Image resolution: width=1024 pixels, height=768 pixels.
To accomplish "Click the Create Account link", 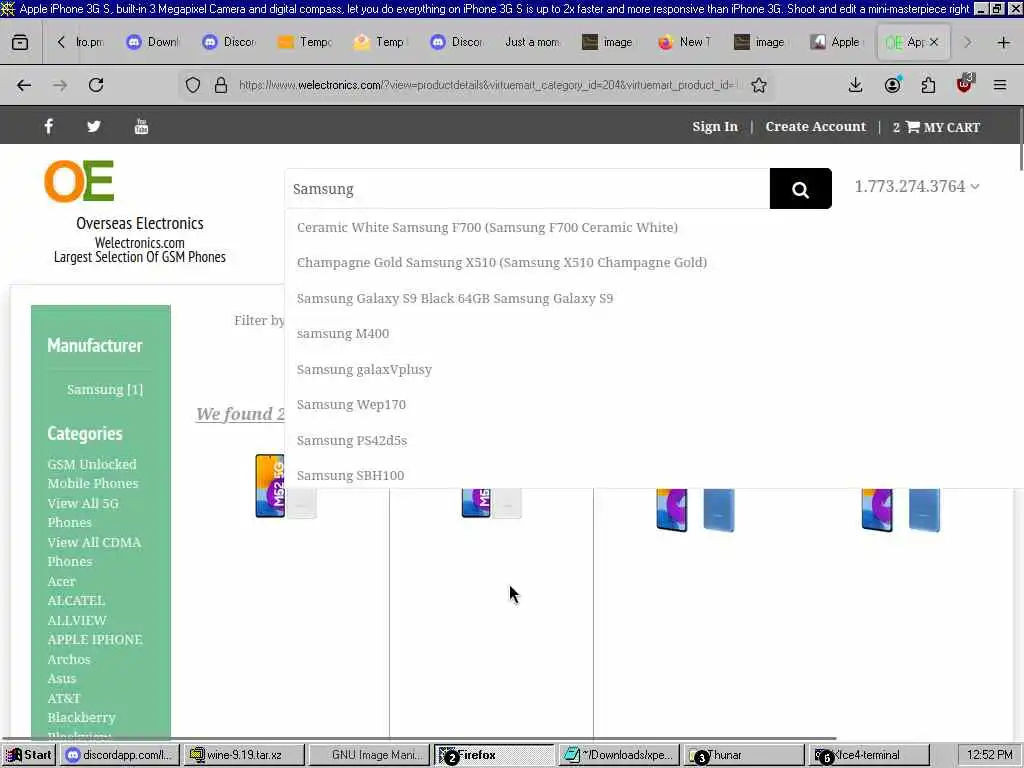I will pyautogui.click(x=816, y=127).
